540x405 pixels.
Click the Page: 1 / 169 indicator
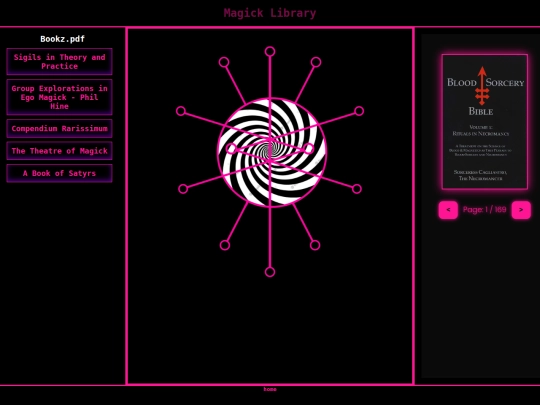(485, 209)
